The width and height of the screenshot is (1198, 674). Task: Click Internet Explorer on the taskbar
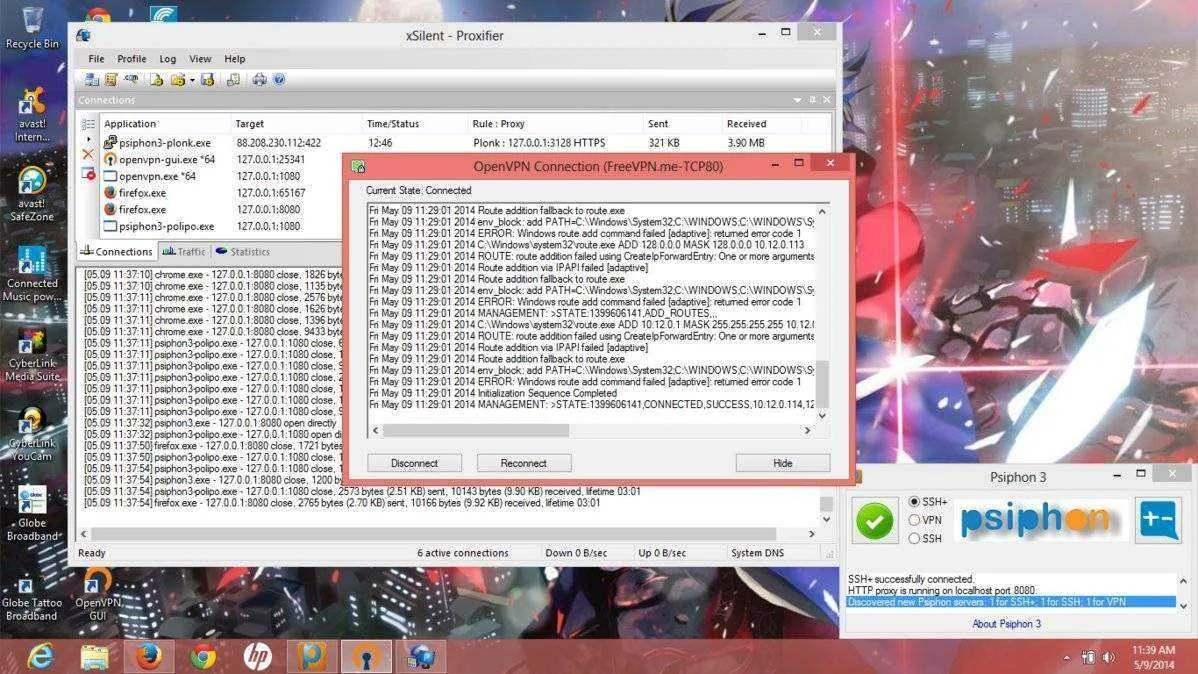coord(40,656)
